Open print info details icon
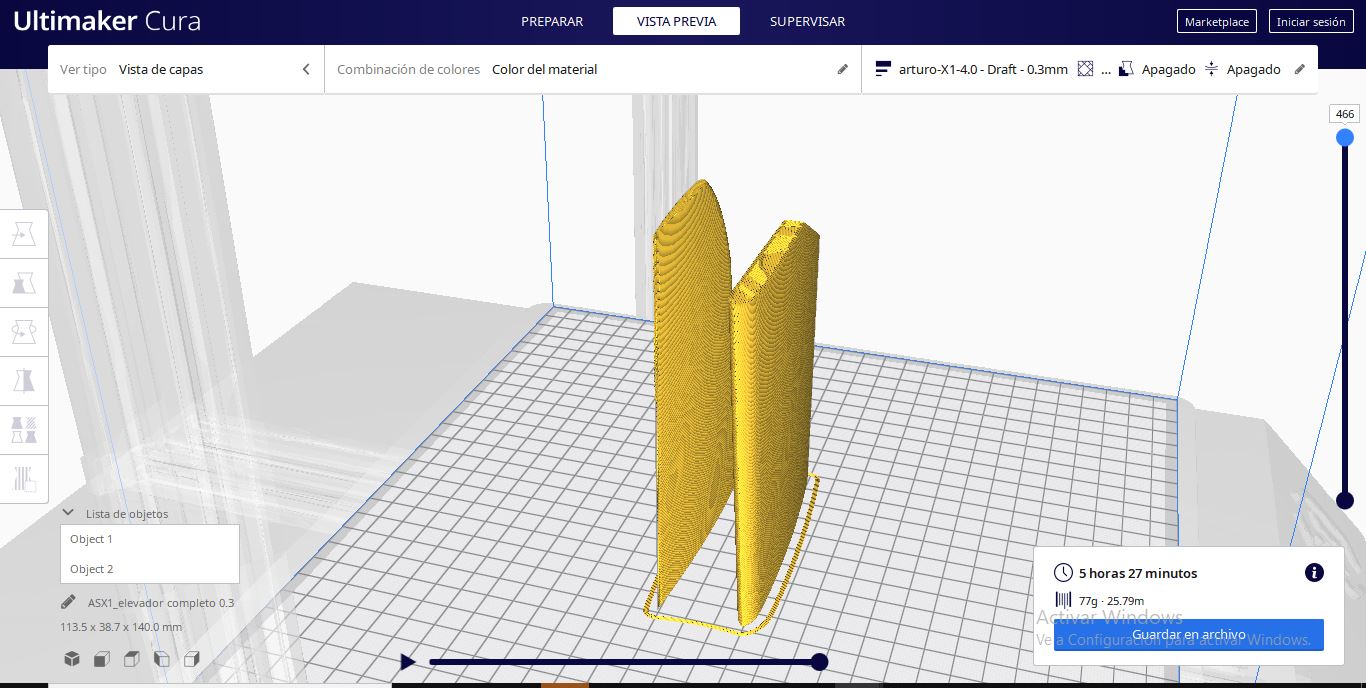Viewport: 1366px width, 688px height. [1314, 573]
